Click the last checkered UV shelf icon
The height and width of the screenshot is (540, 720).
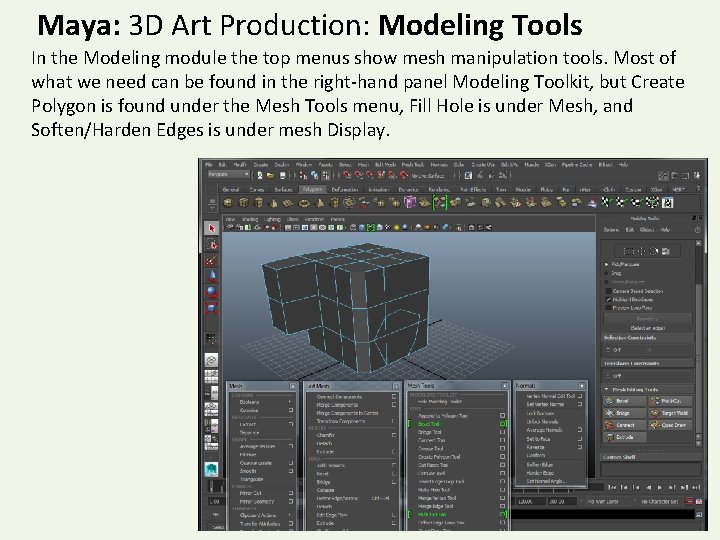[667, 202]
